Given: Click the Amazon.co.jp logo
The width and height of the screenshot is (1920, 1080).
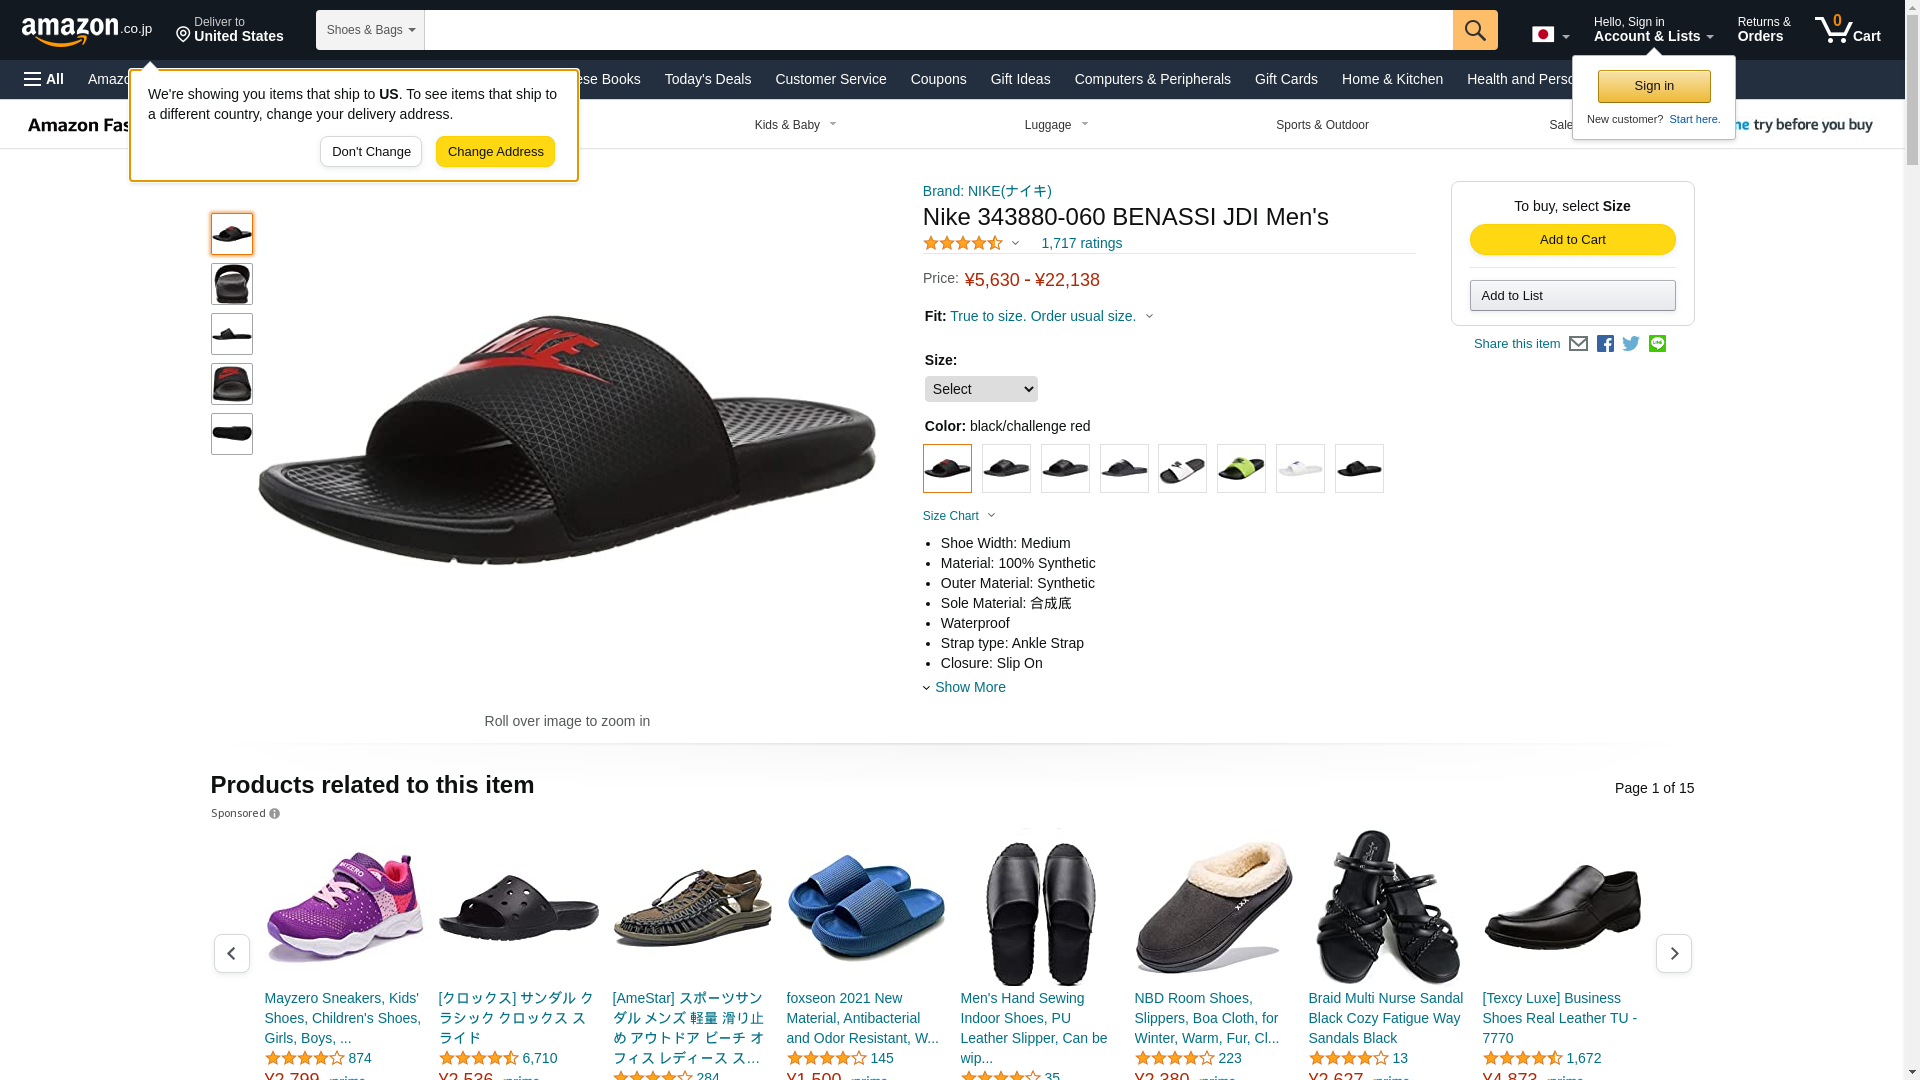Looking at the screenshot, I should tap(87, 31).
